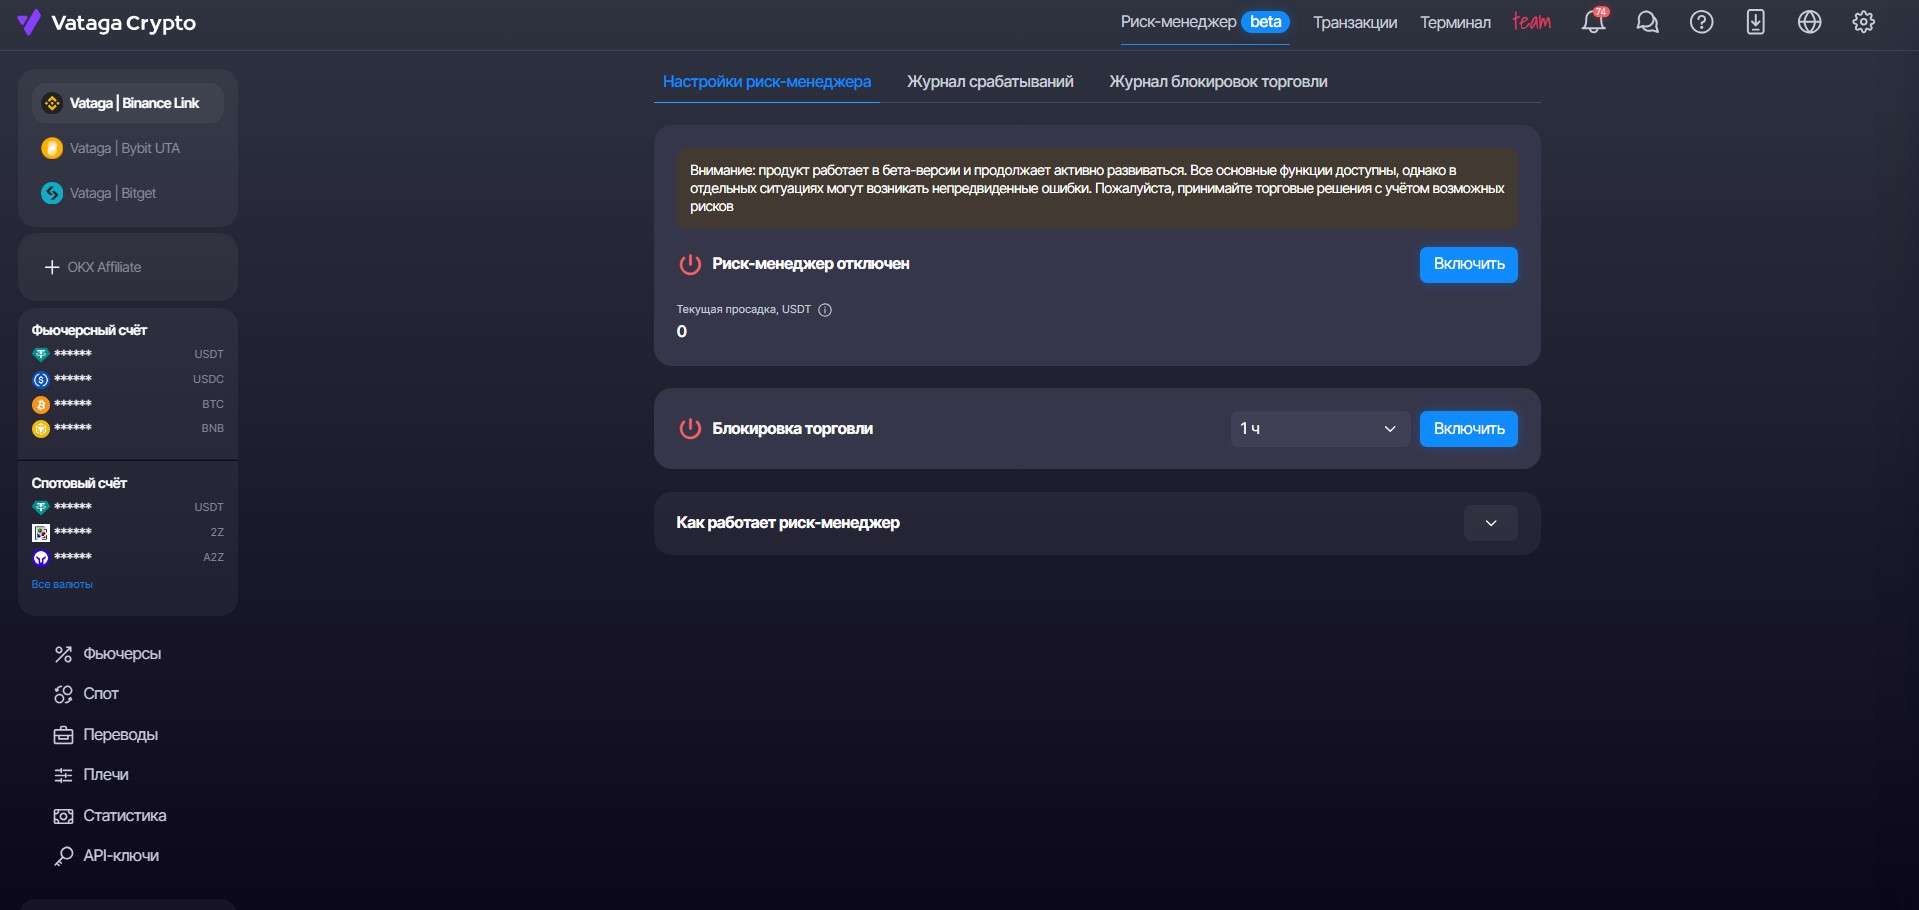Enable trading block with Включить
Viewport: 1919px width, 910px height.
(x=1469, y=429)
